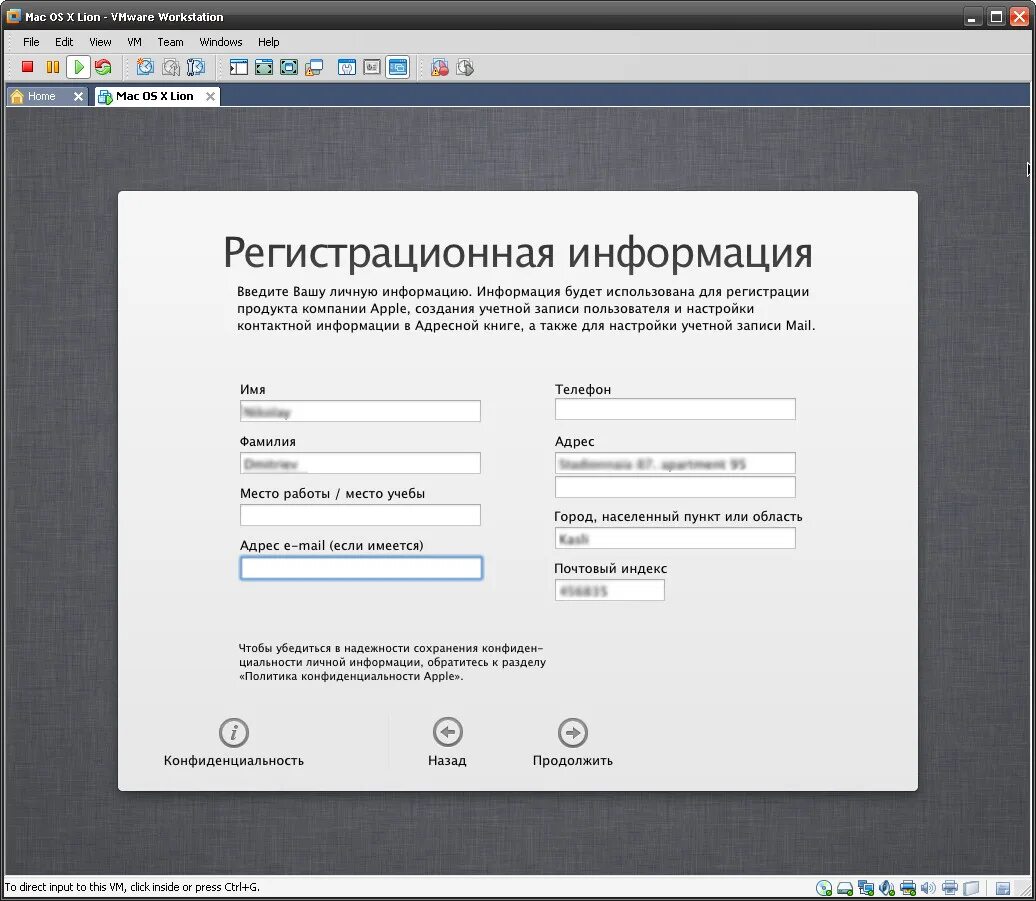The image size is (1036, 901).
Task: Click the Город, населенный пункт field
Action: [675, 538]
